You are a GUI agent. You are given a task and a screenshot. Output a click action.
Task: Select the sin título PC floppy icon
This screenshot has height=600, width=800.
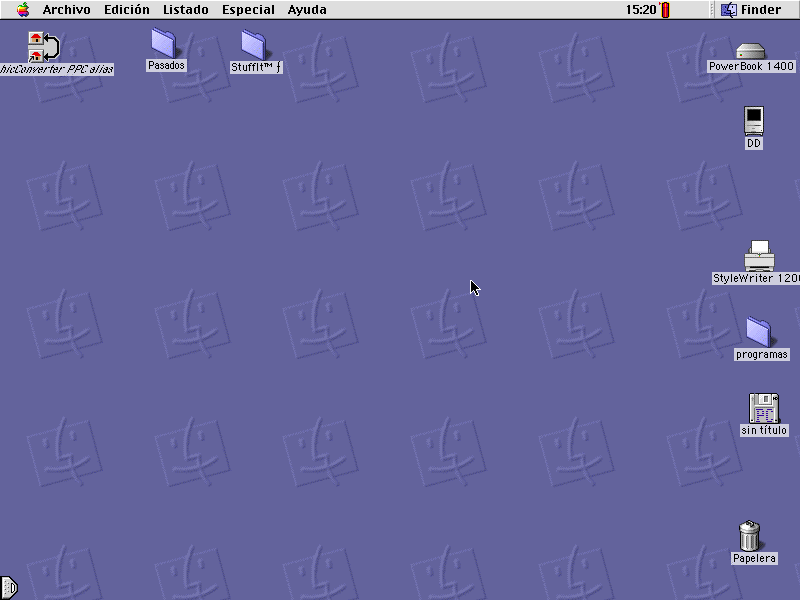[x=764, y=408]
